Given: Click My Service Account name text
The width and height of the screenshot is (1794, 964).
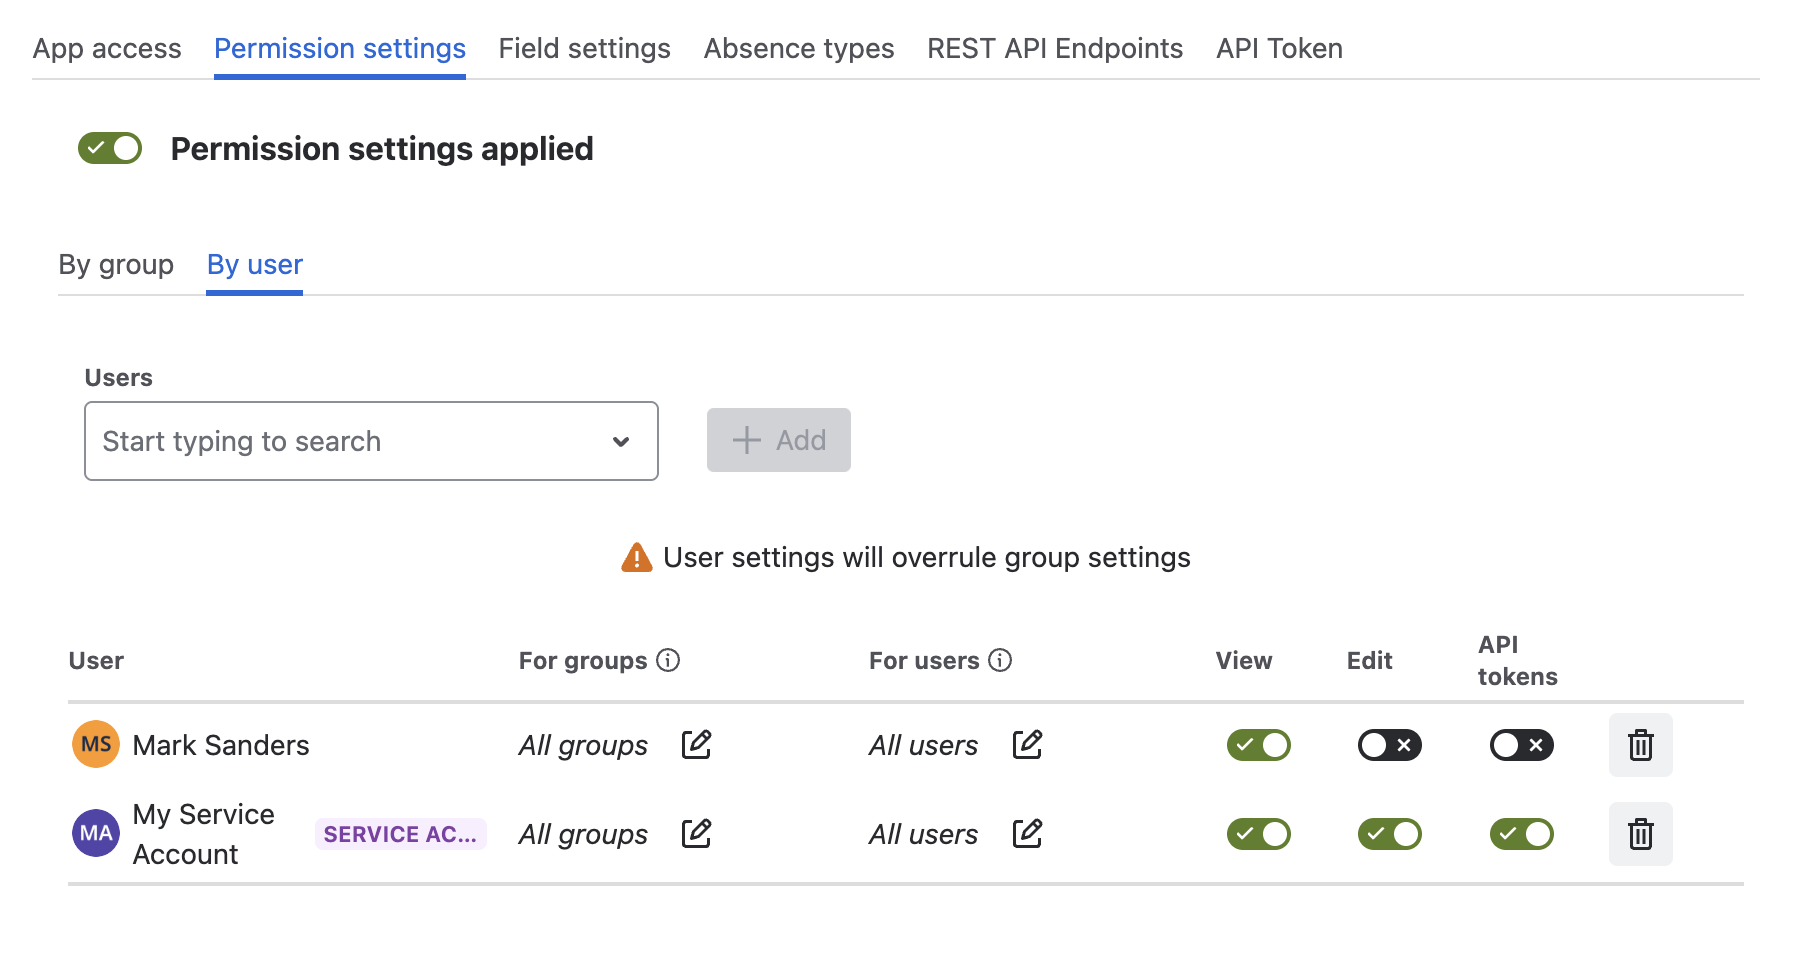Looking at the screenshot, I should [x=203, y=834].
